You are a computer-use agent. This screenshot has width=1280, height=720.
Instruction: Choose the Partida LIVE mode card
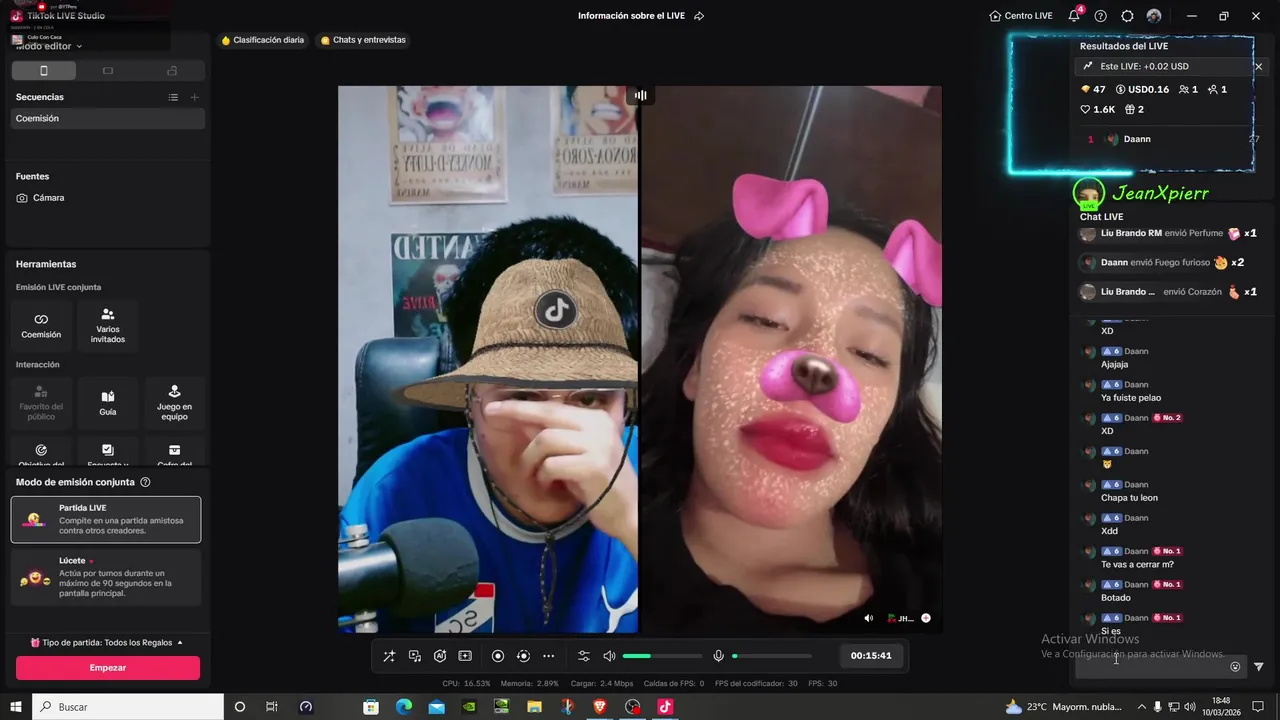(x=106, y=520)
